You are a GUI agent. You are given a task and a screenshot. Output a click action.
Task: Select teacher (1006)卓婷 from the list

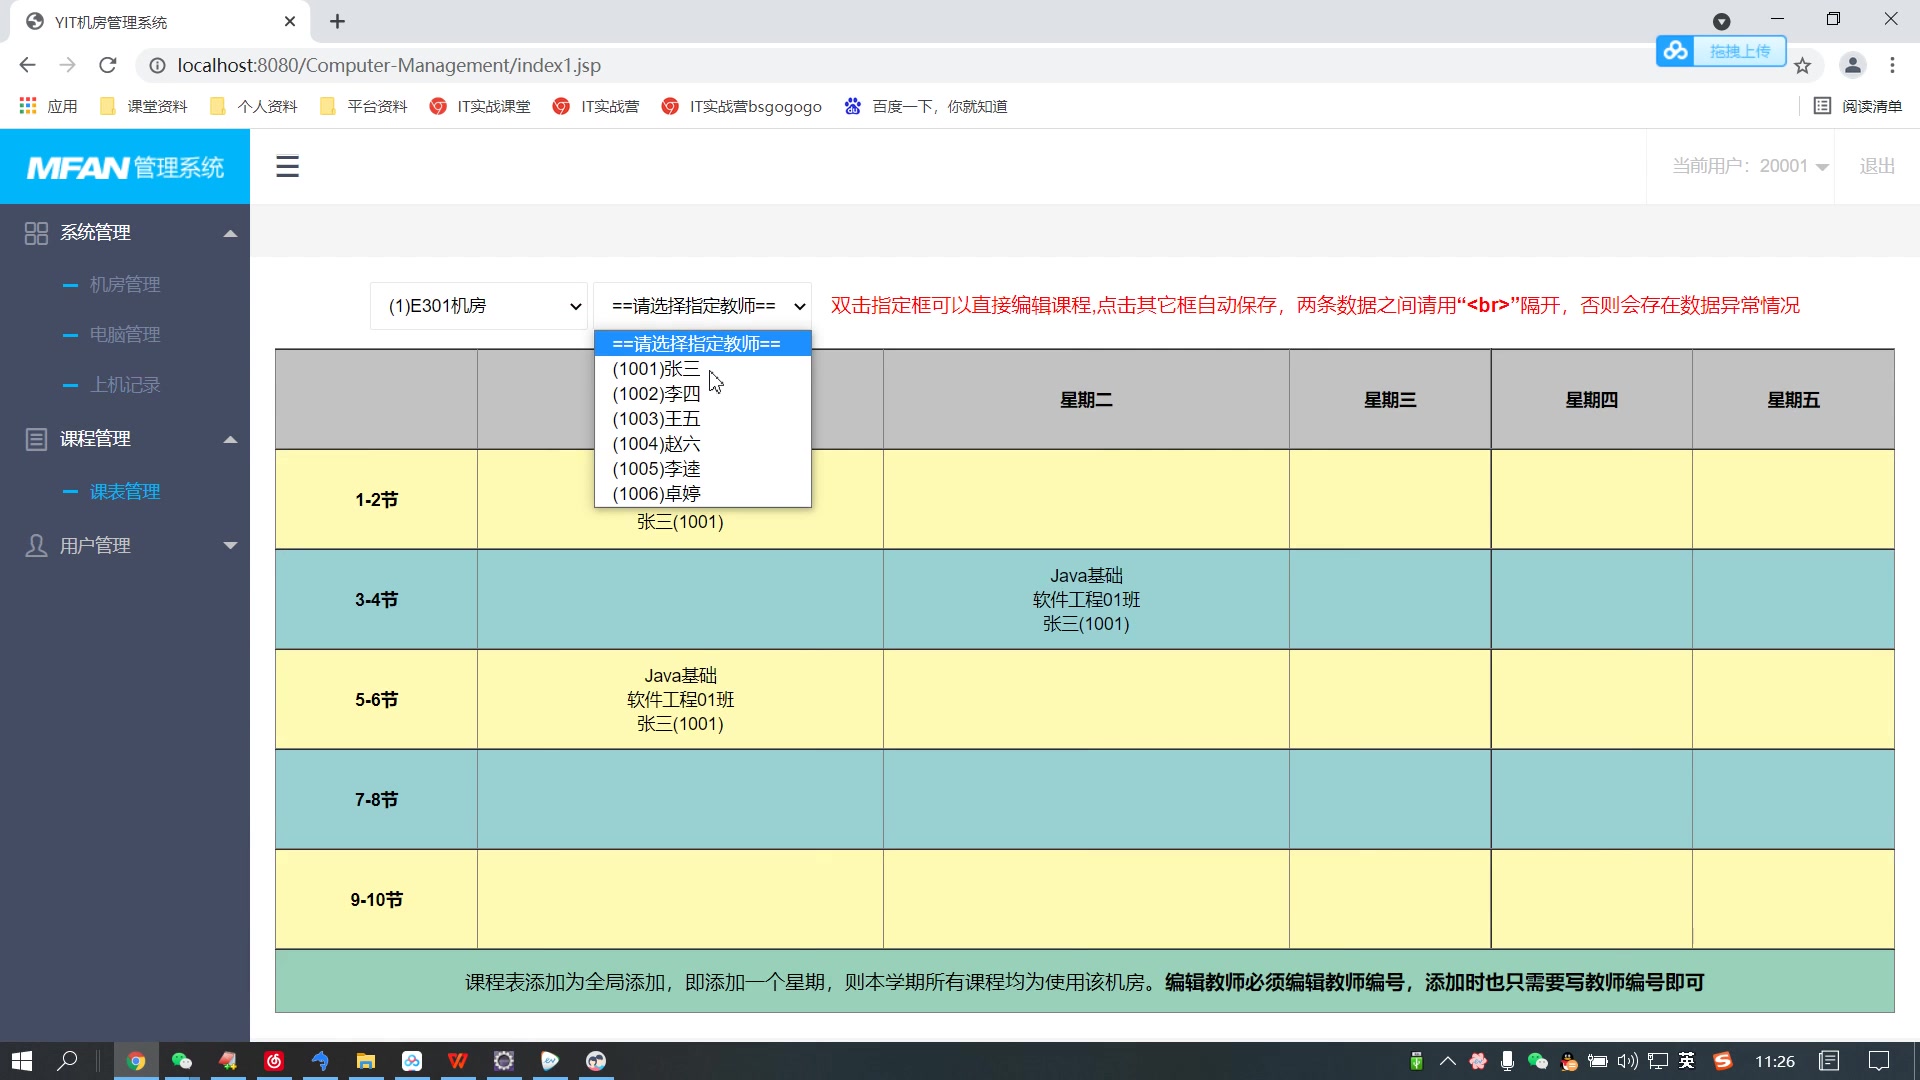[x=656, y=493]
